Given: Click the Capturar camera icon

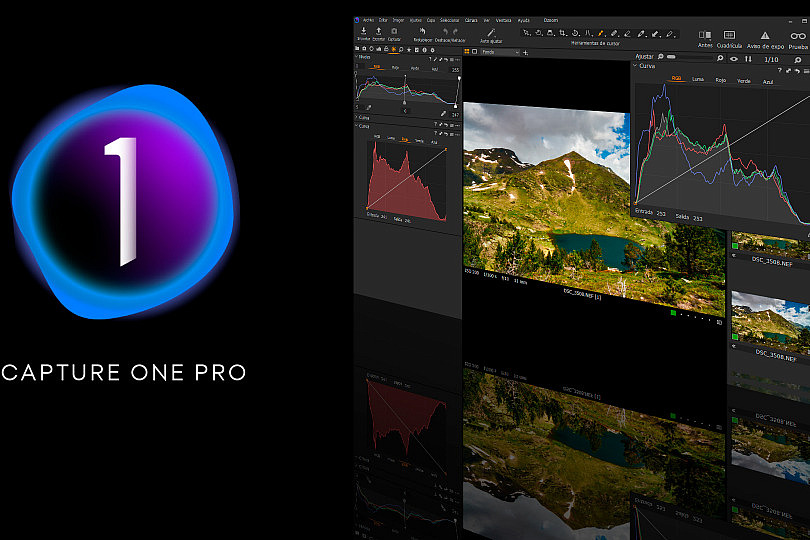Looking at the screenshot, I should click(394, 31).
